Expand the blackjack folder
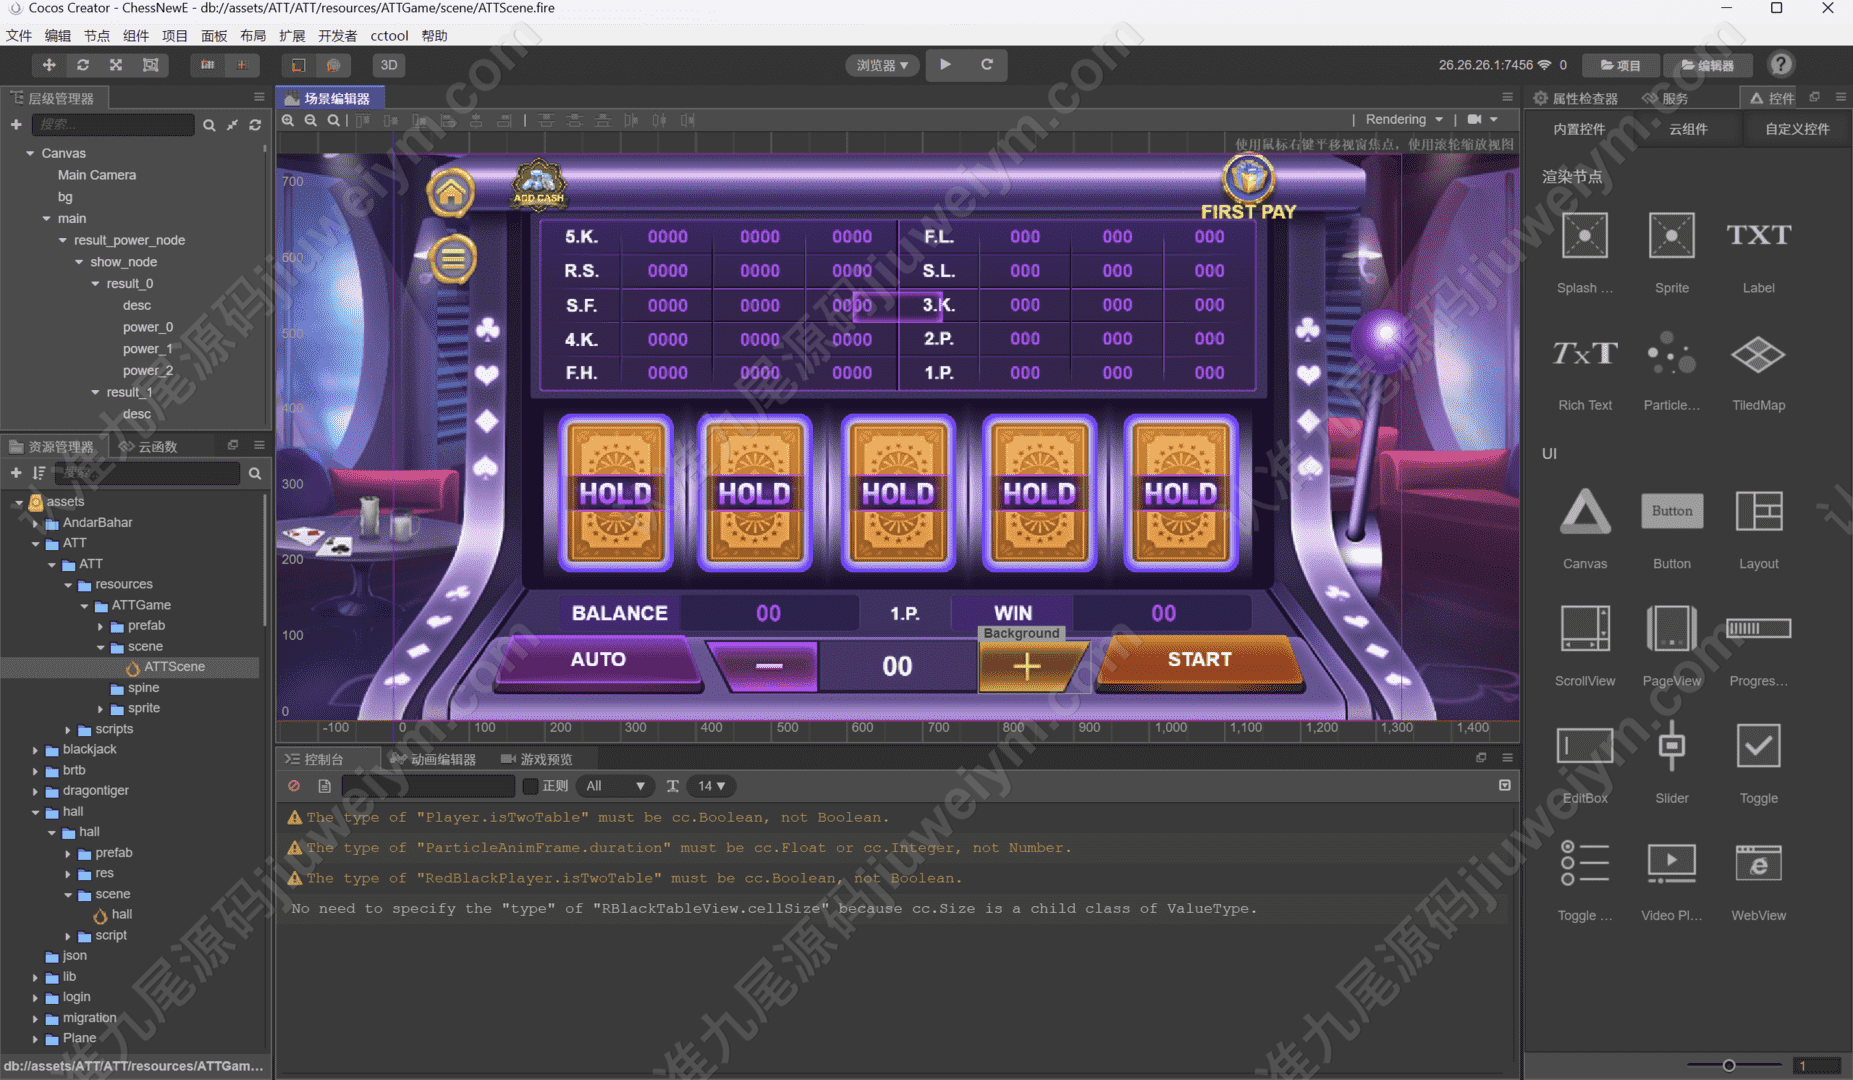Viewport: 1853px width, 1080px height. (x=35, y=750)
